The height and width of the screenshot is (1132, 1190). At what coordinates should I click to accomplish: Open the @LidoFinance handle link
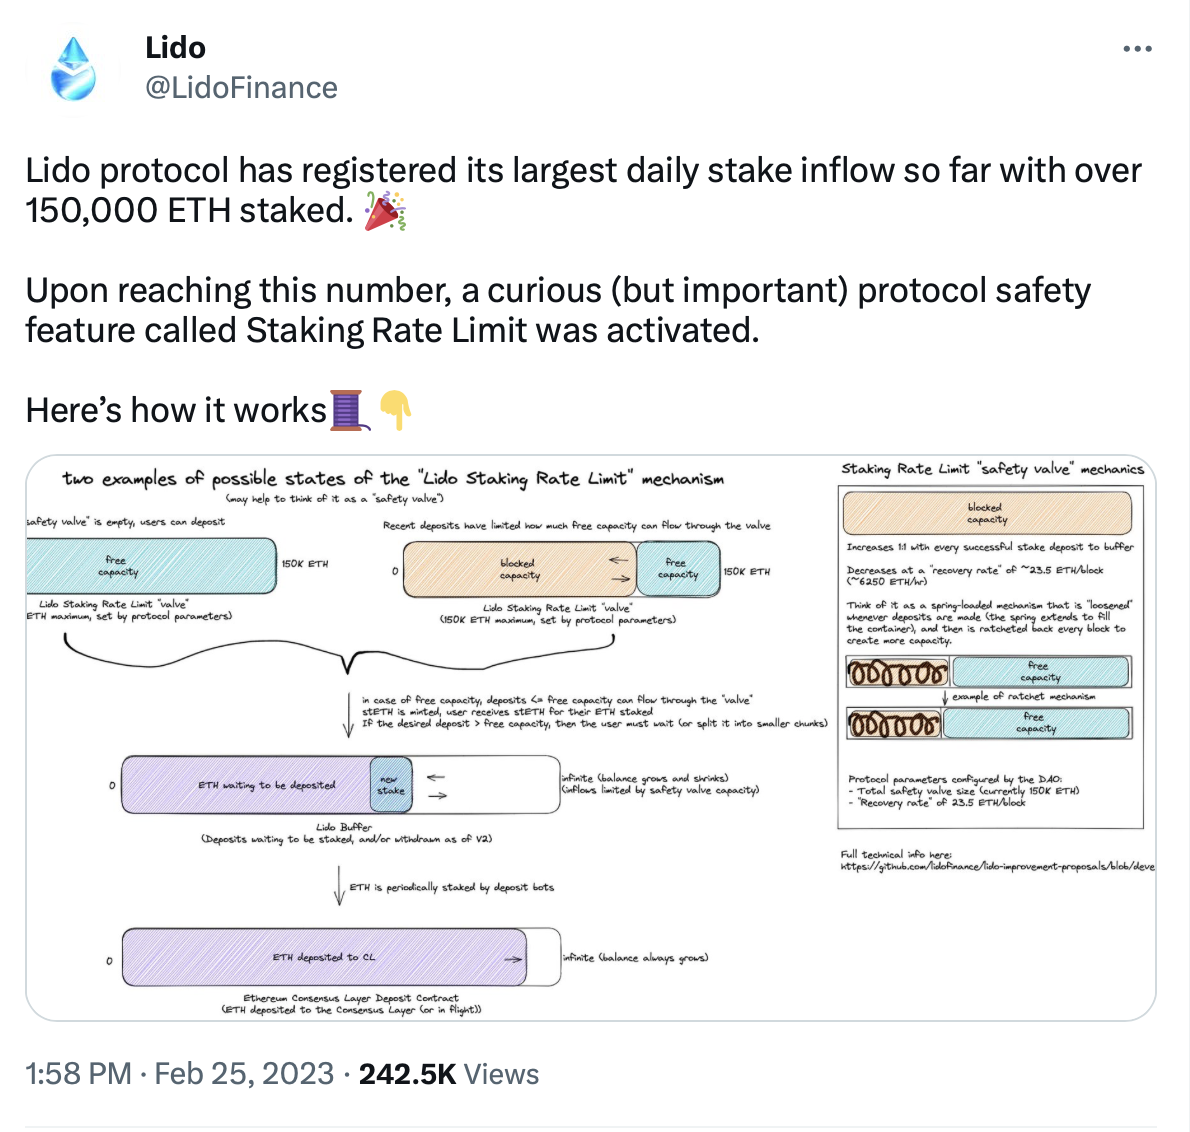pyautogui.click(x=241, y=88)
